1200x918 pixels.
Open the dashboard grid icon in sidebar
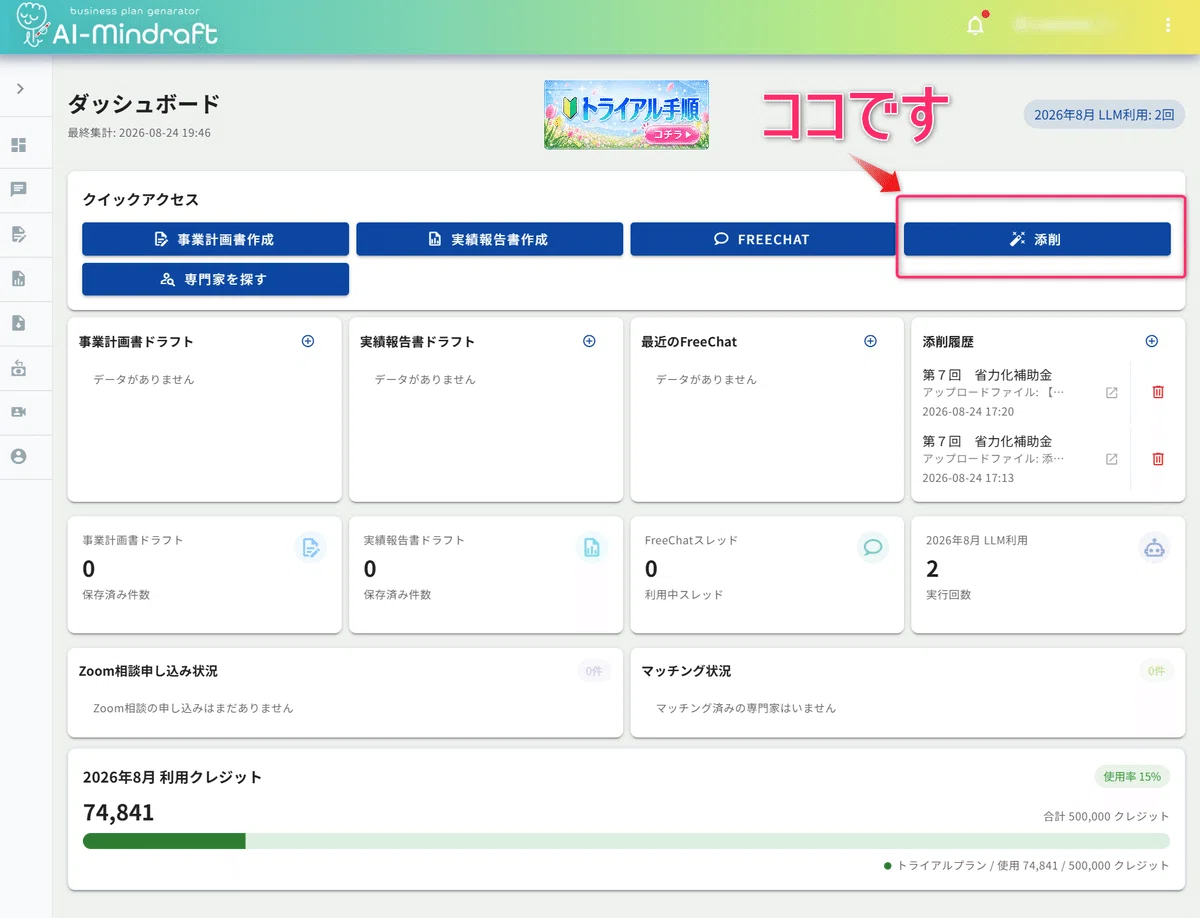tap(19, 146)
